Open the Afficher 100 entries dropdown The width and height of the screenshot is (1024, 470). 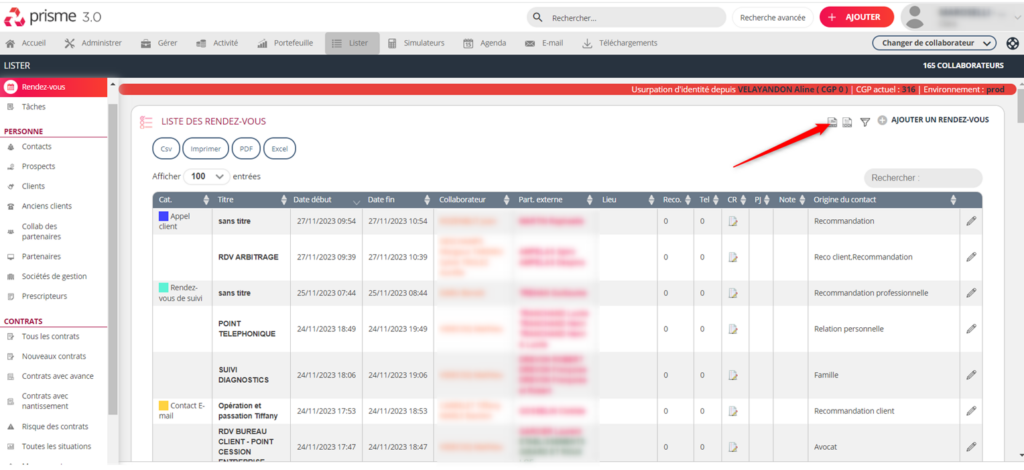[205, 176]
